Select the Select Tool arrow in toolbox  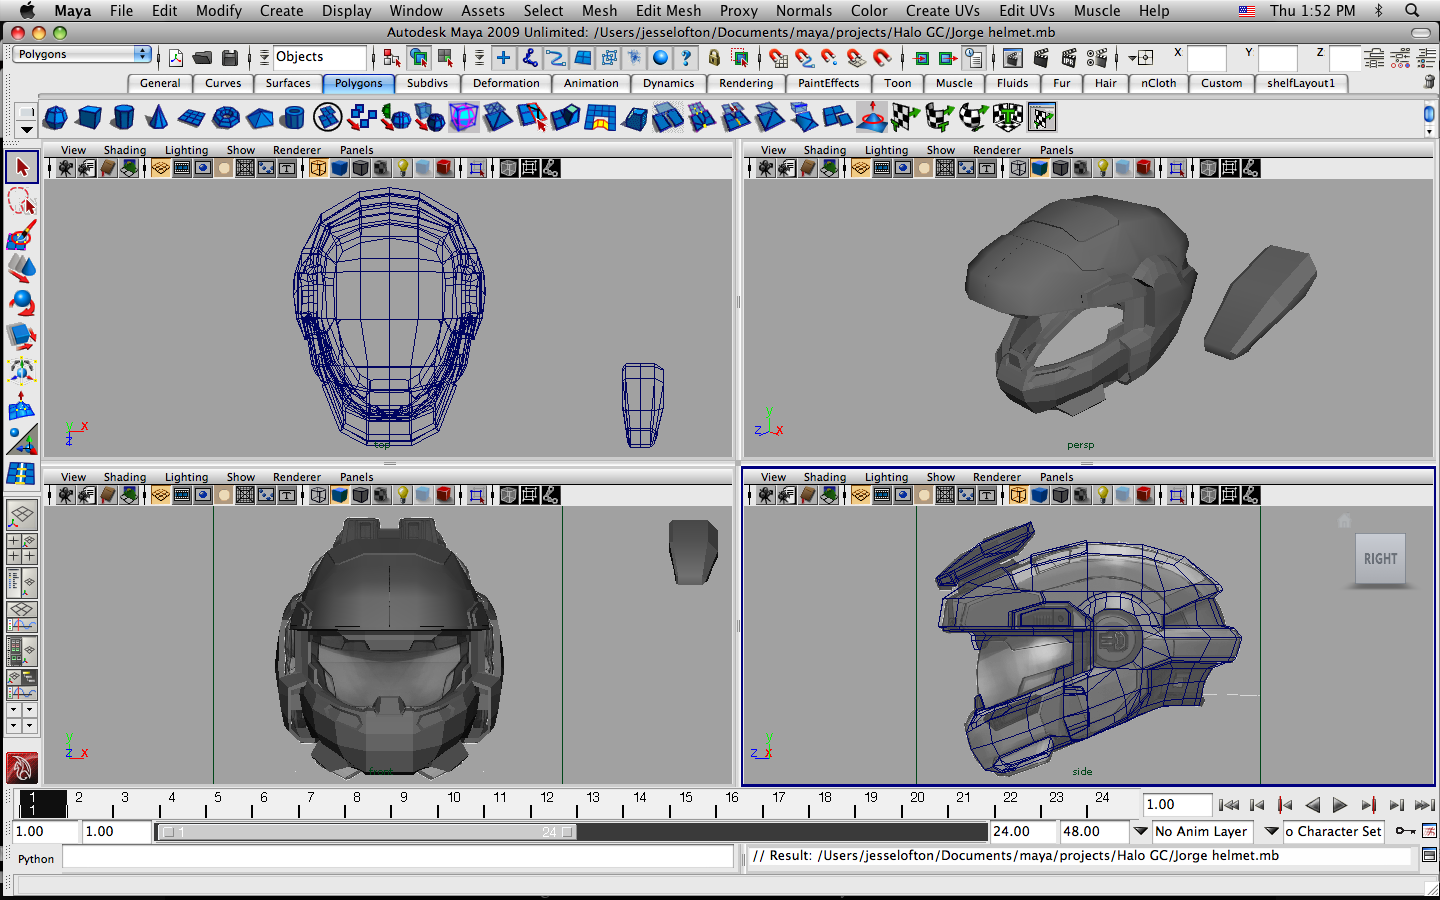[x=22, y=167]
